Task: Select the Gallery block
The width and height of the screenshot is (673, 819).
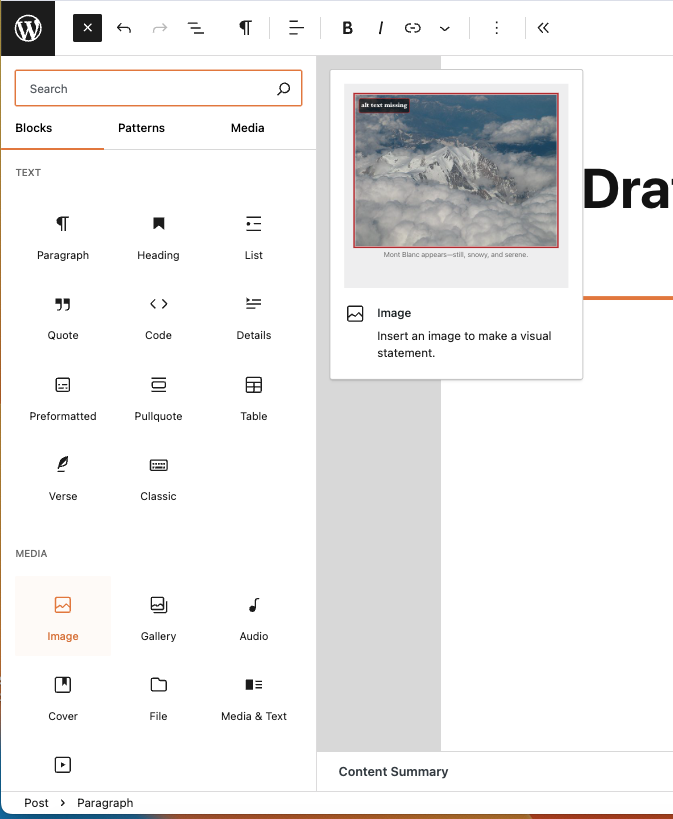Action: [158, 617]
